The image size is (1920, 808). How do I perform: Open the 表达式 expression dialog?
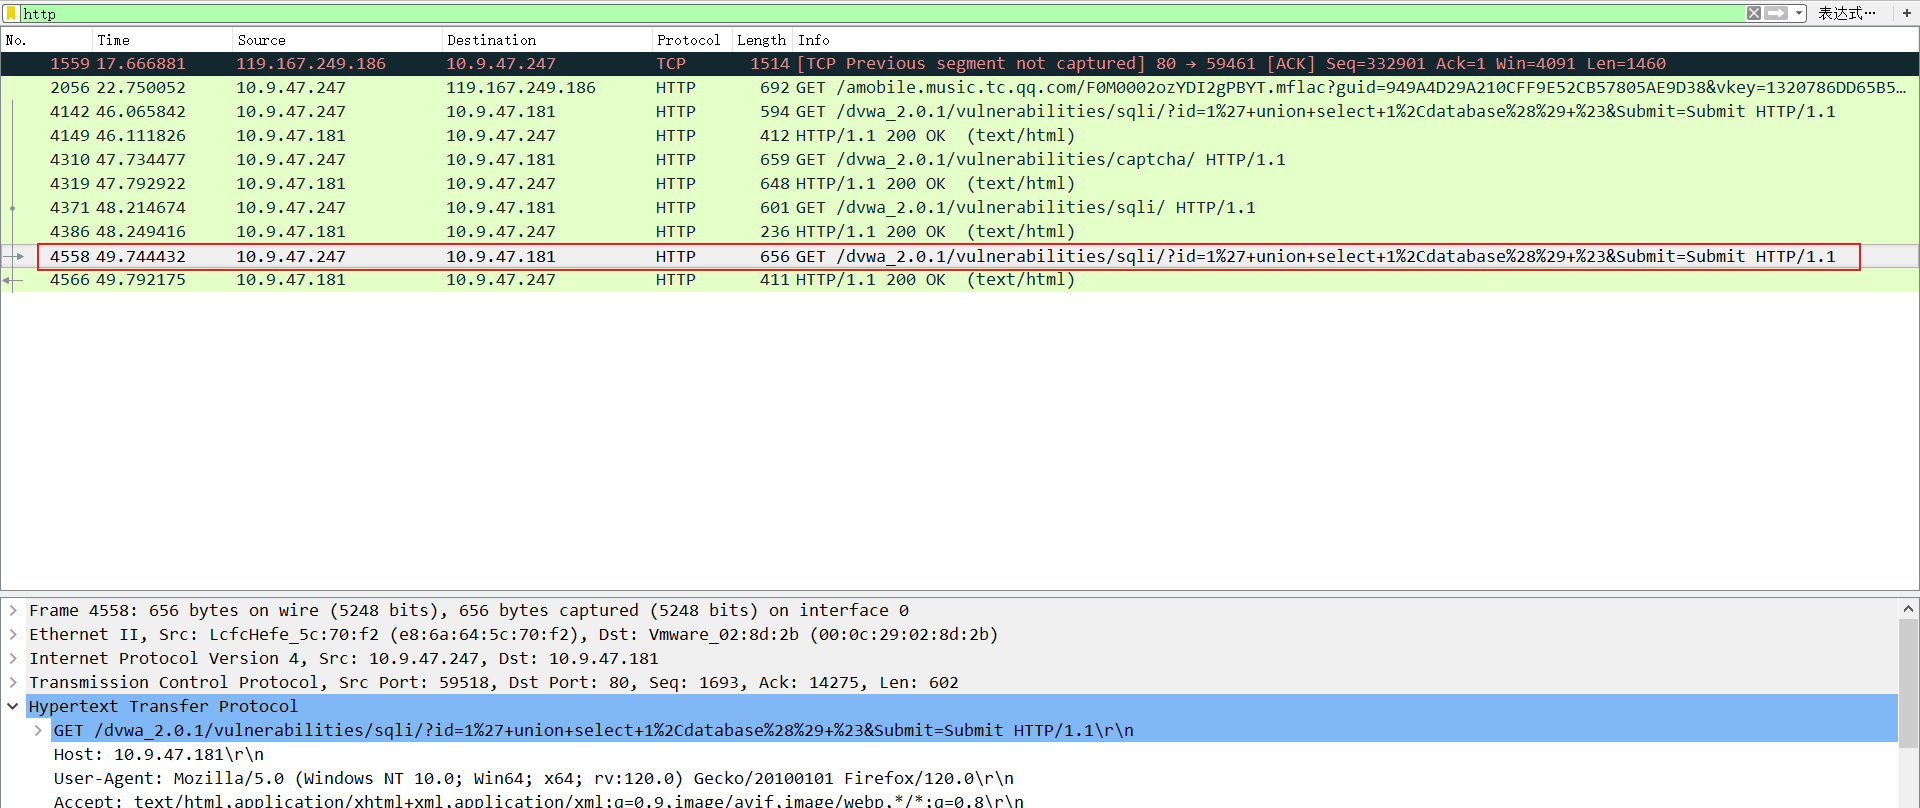click(x=1846, y=13)
